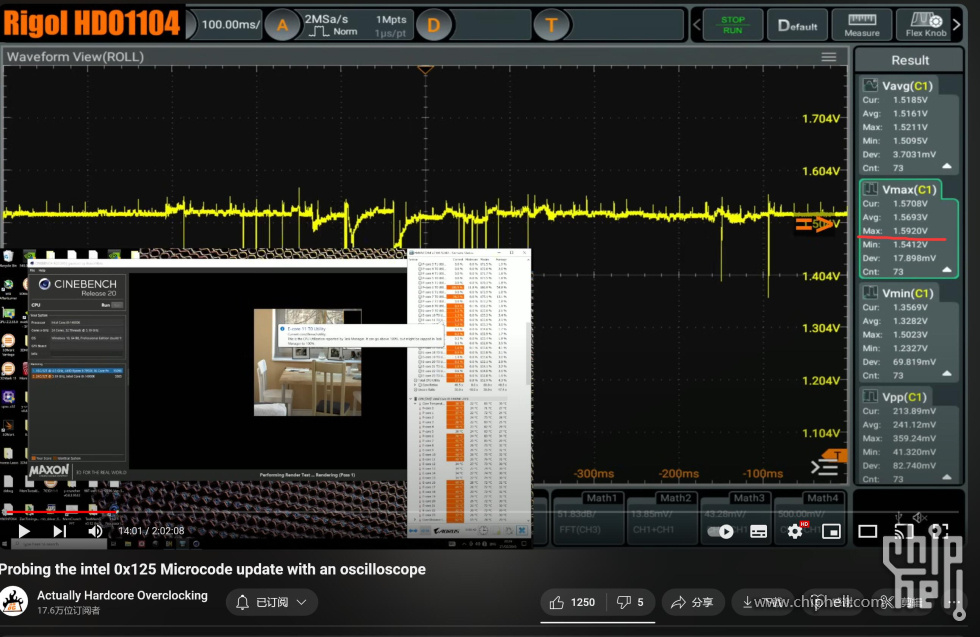The image size is (980, 637).
Task: Click the Cinebench render preview image
Action: 308,363
